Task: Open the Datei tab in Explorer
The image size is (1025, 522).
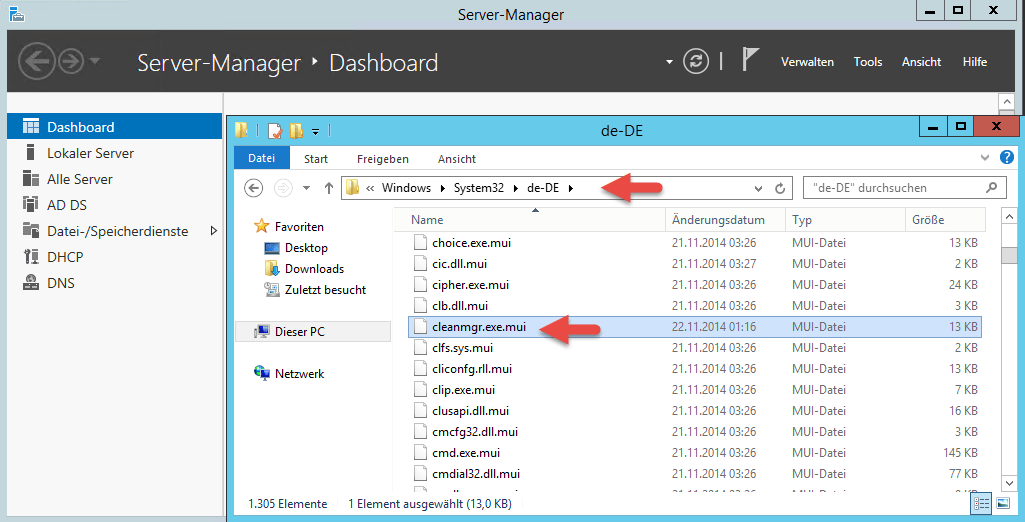Action: (261, 159)
